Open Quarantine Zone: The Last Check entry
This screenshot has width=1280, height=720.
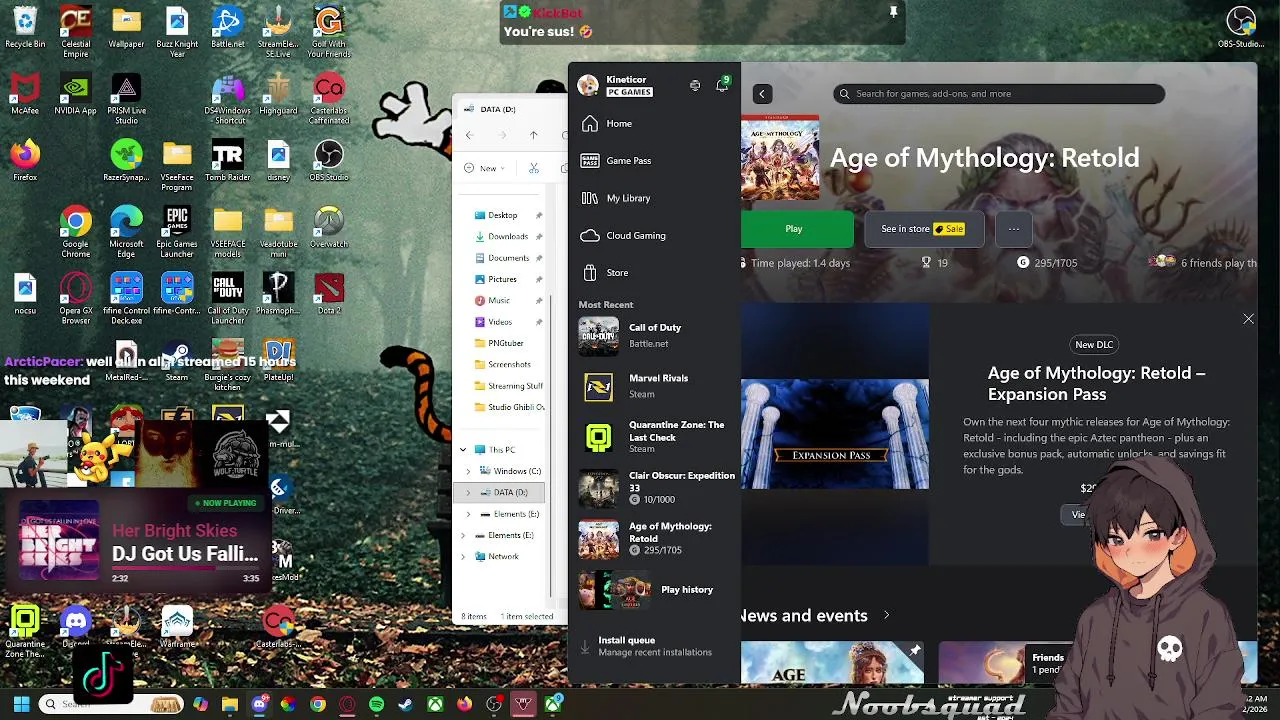pyautogui.click(x=656, y=437)
